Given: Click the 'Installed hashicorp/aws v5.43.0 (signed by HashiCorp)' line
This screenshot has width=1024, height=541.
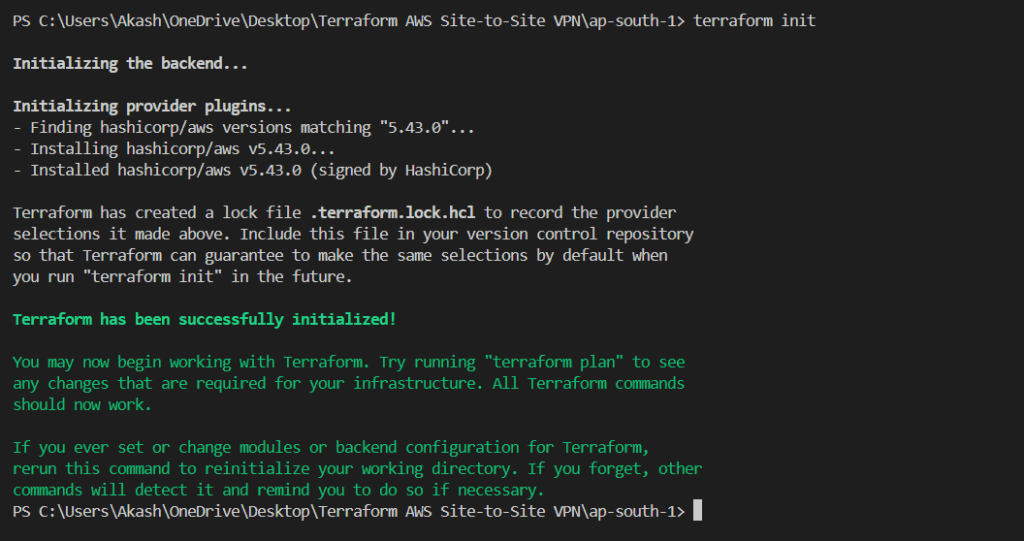Looking at the screenshot, I should (x=253, y=171).
